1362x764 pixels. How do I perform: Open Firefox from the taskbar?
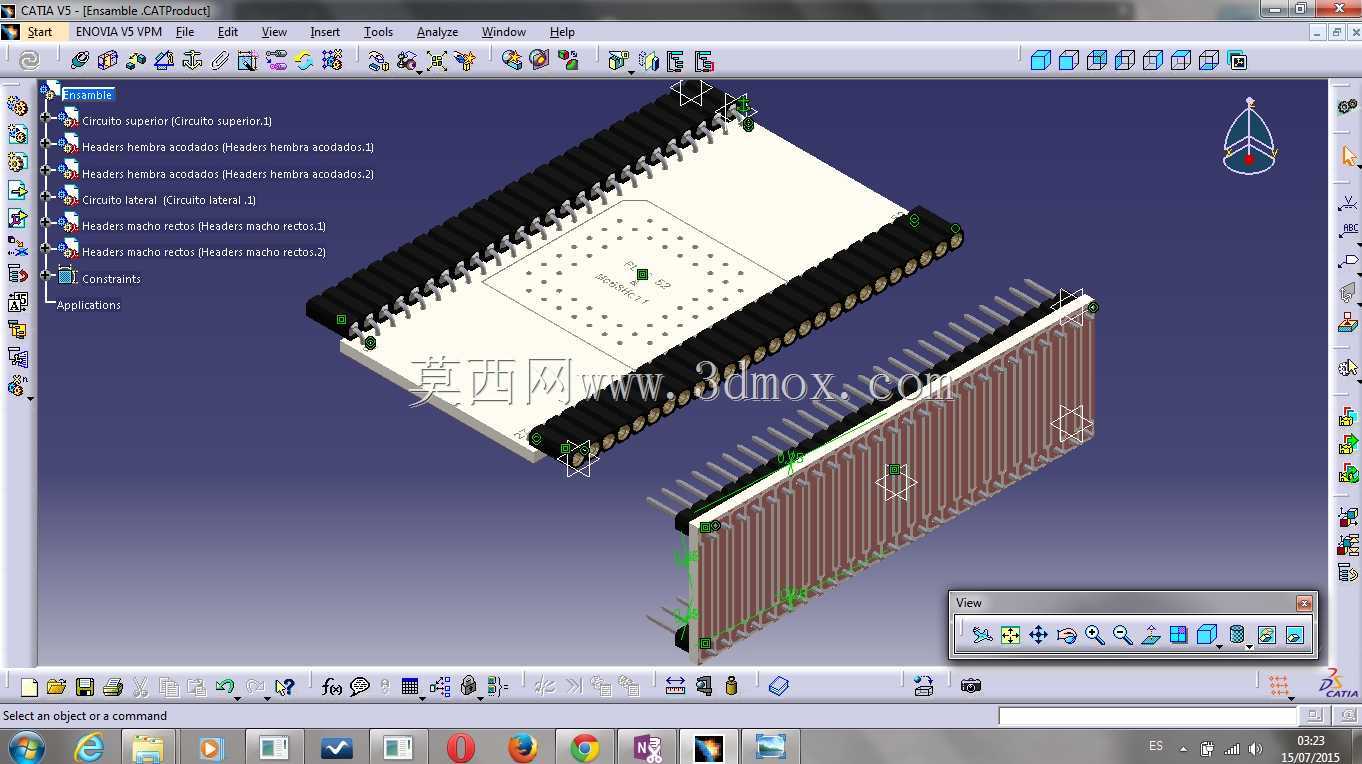point(522,747)
